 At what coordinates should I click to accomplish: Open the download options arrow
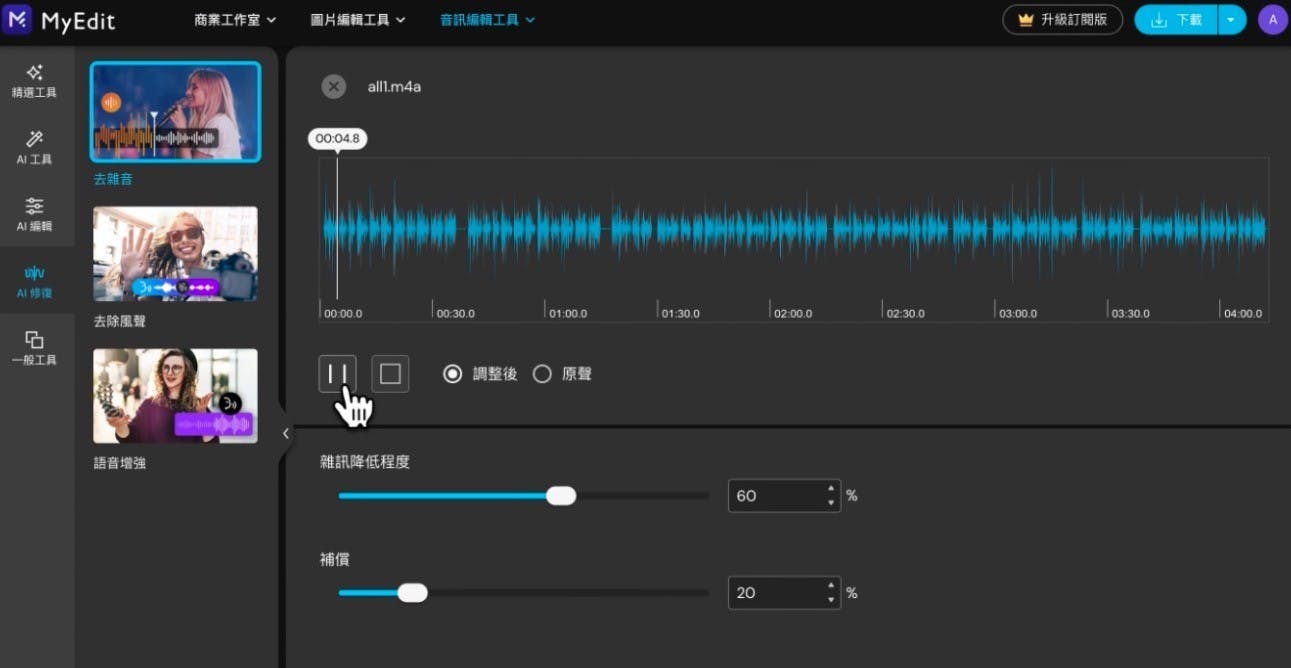(1231, 20)
